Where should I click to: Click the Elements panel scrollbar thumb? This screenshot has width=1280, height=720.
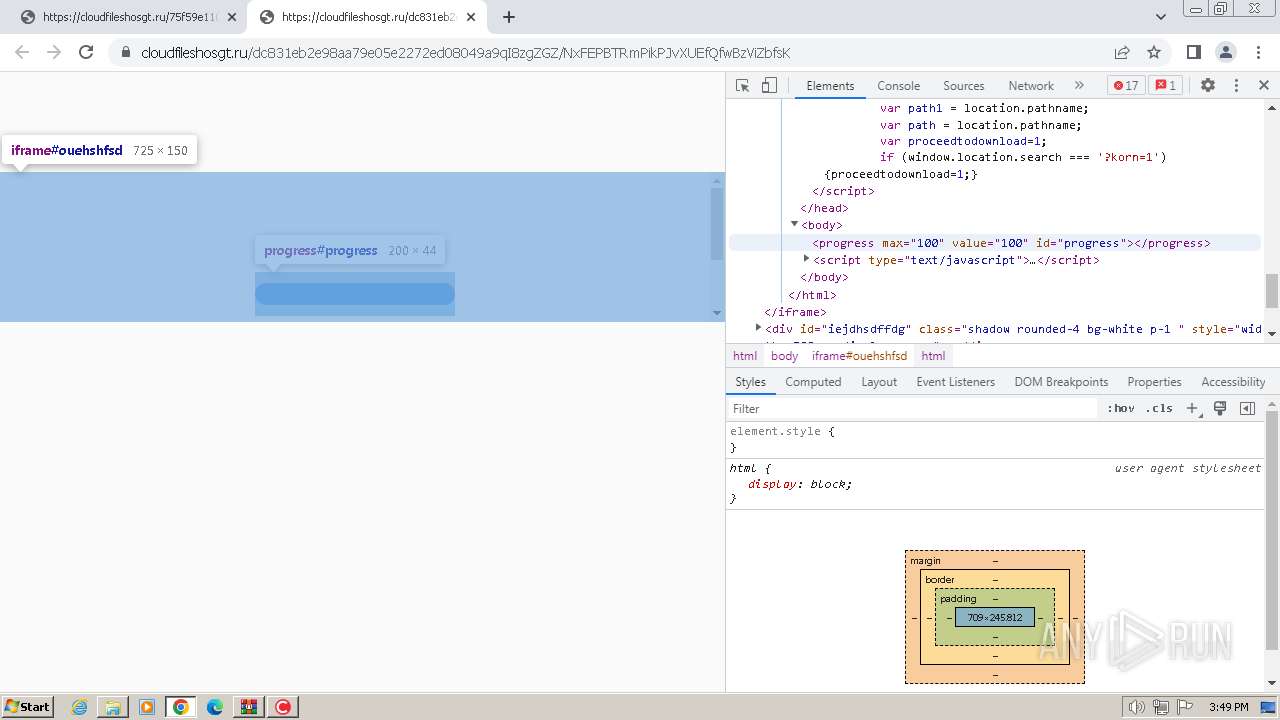coord(1271,291)
